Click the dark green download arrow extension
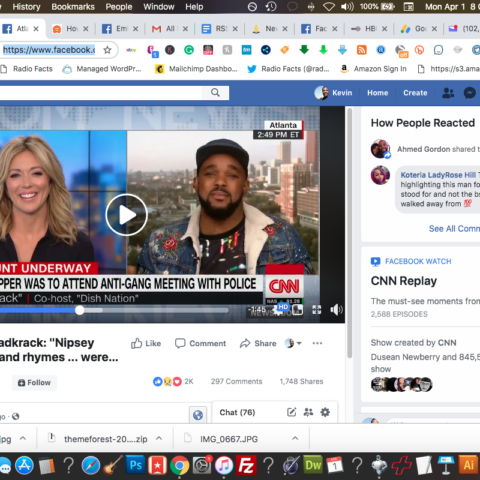This screenshot has width=480, height=480. [304, 50]
